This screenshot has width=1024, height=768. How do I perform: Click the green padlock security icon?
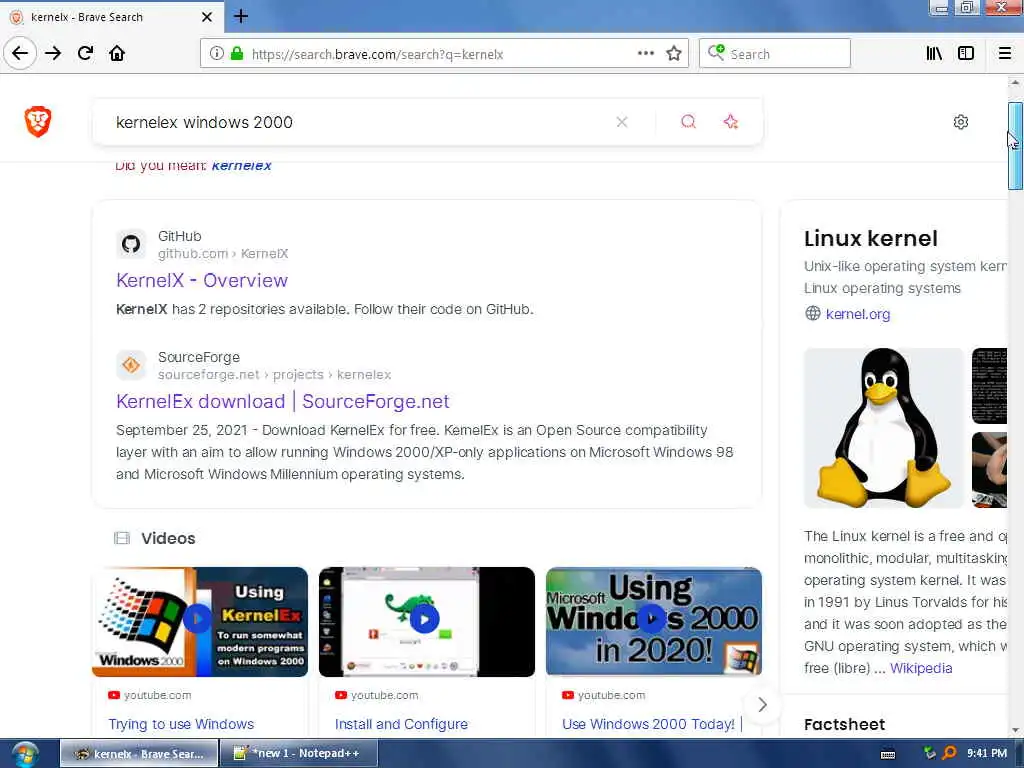[237, 54]
